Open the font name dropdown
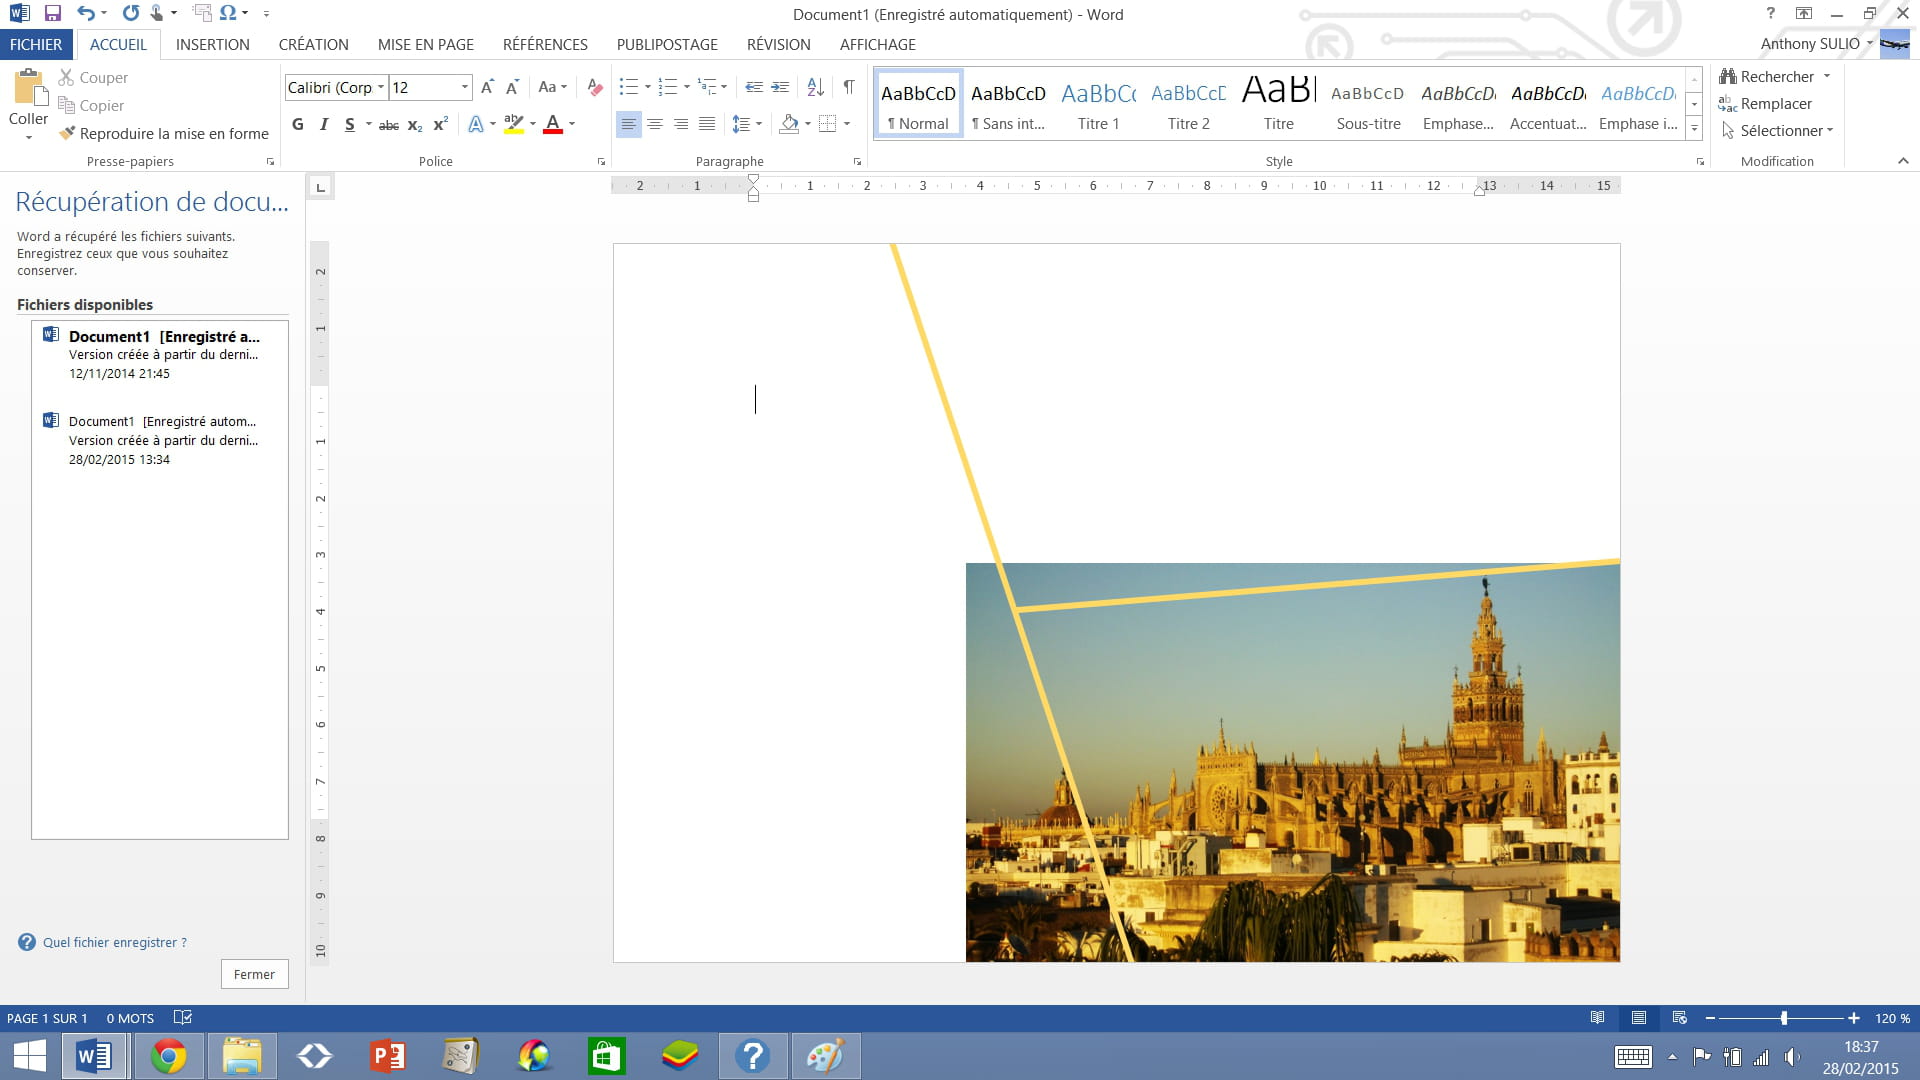Screen dimensions: 1920x1080 [380, 87]
